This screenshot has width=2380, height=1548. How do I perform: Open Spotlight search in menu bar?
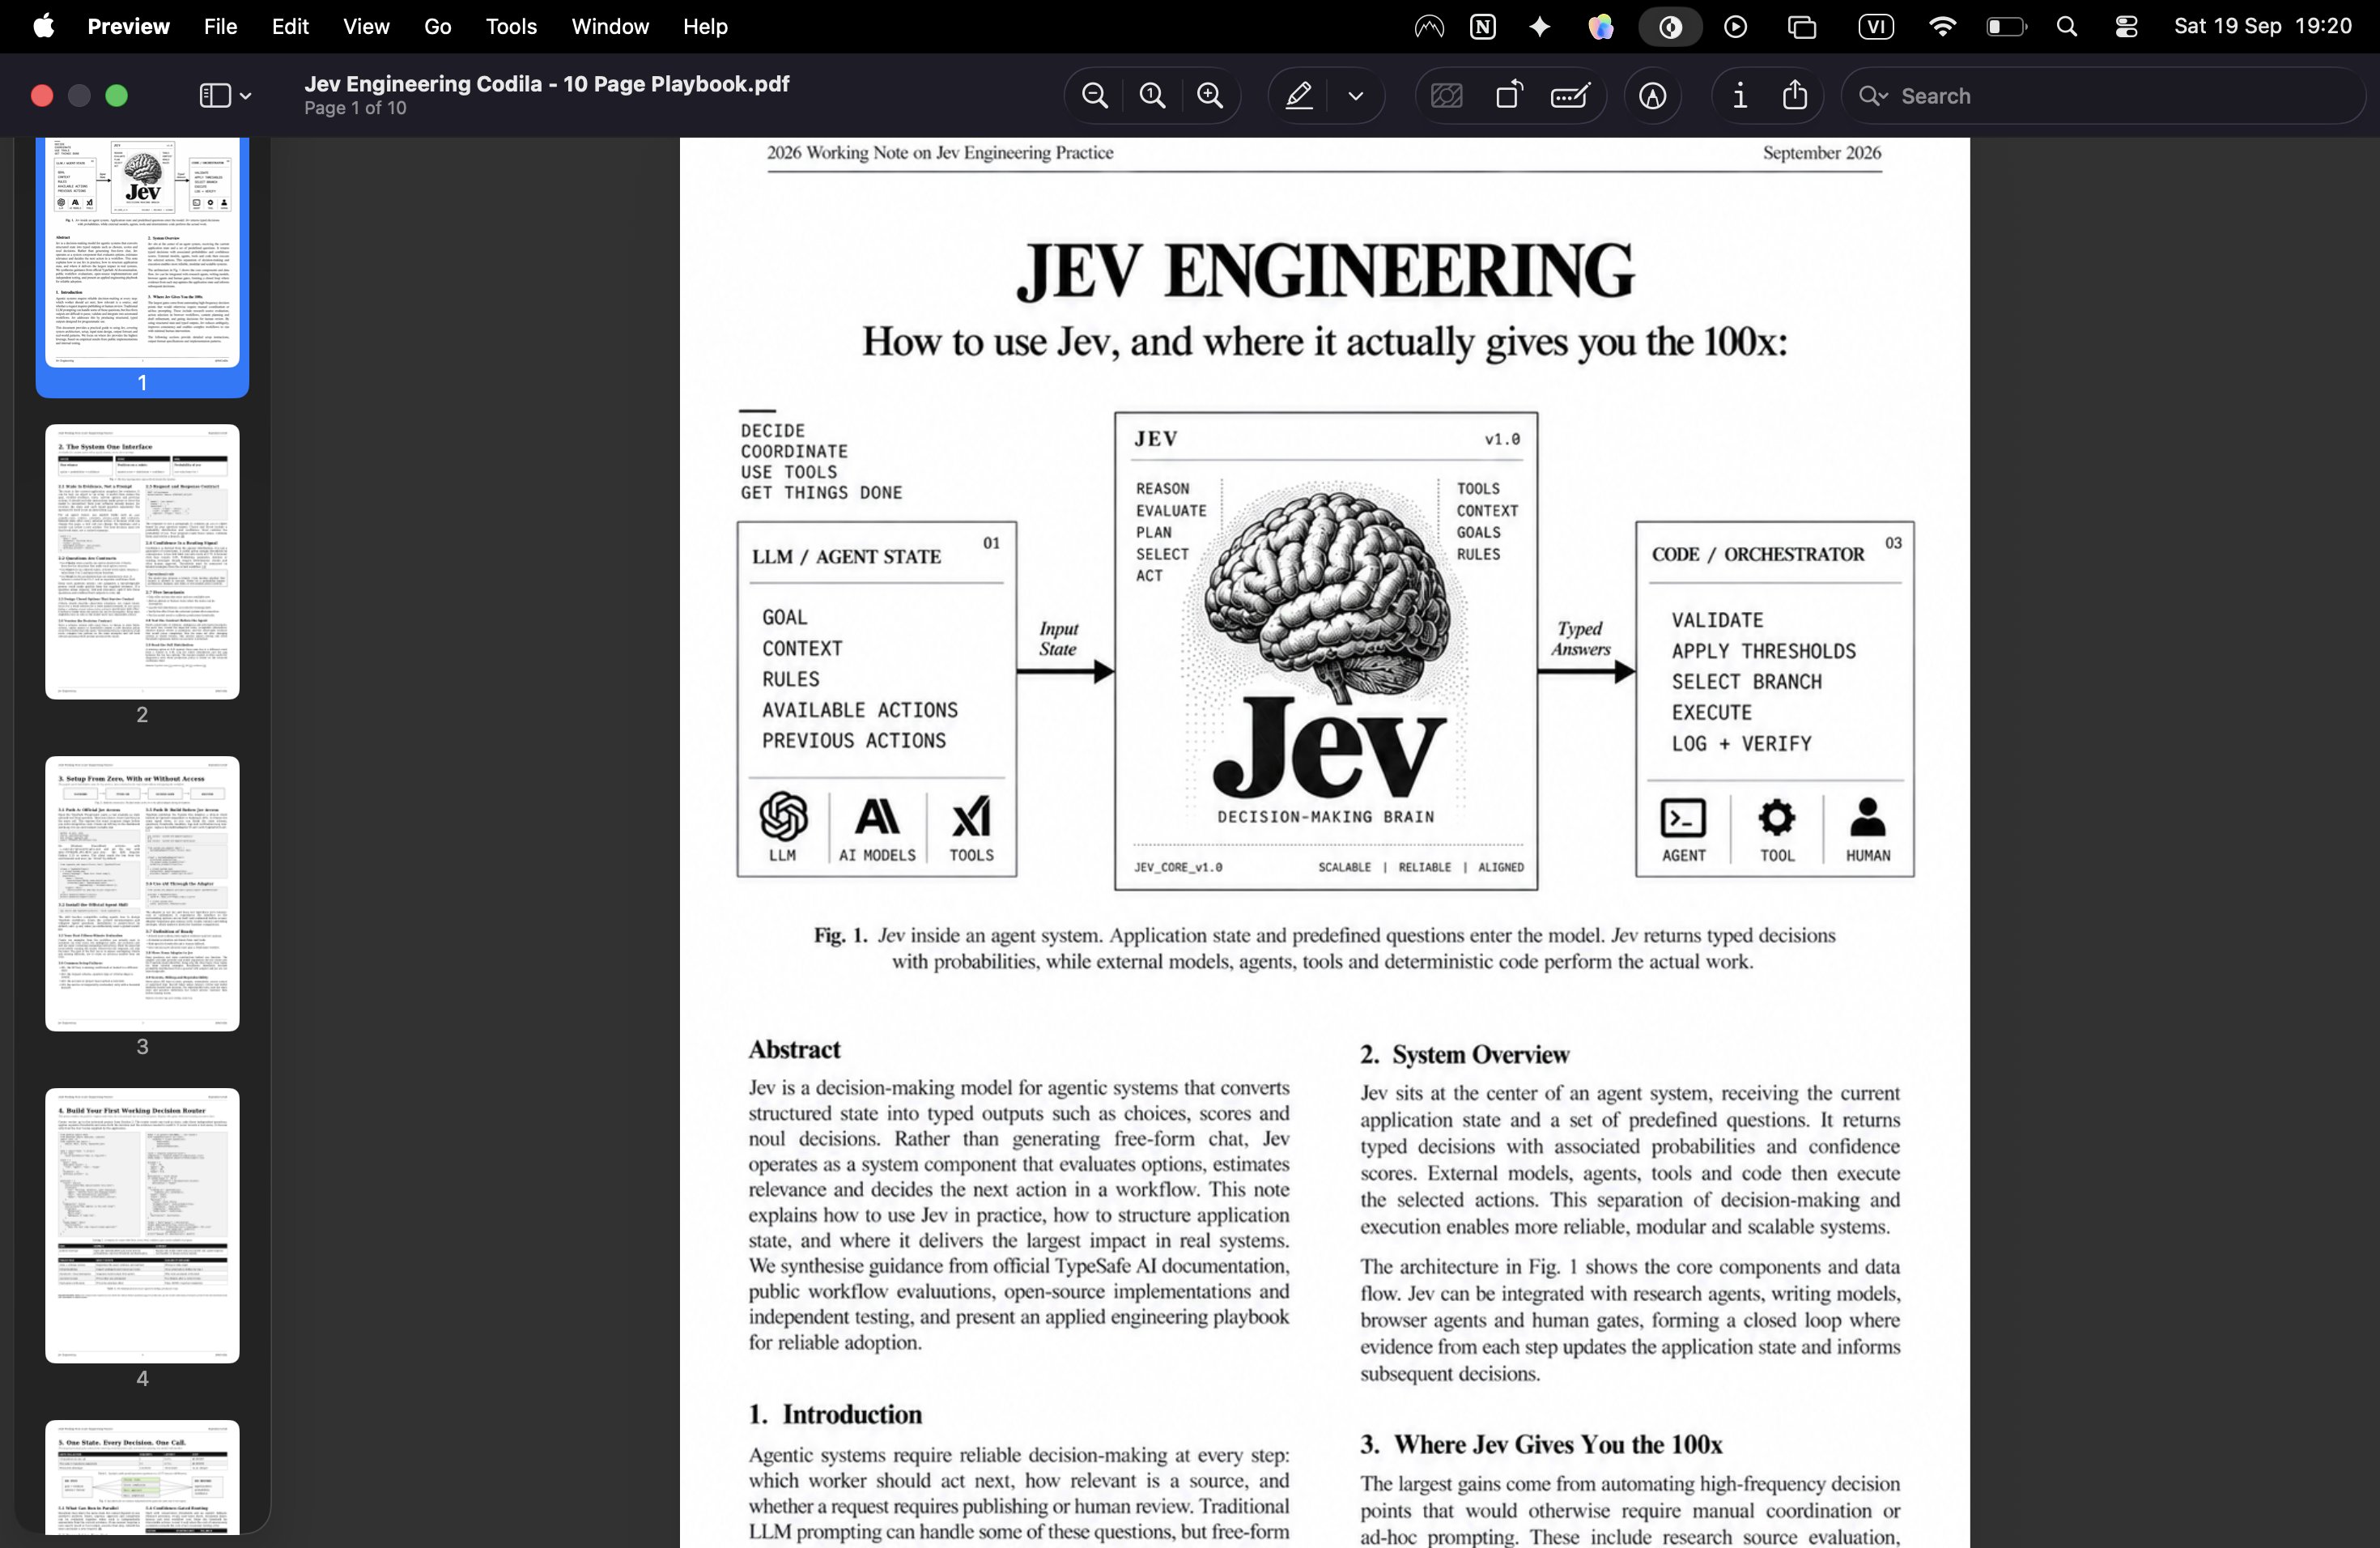point(2067,27)
